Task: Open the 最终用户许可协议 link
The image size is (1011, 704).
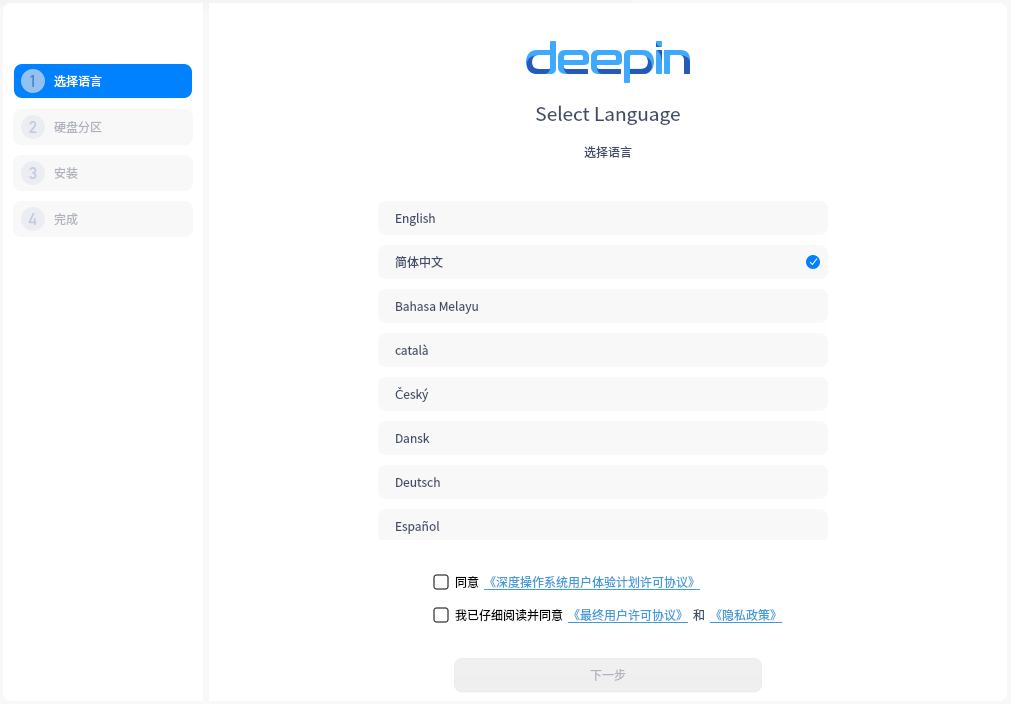Action: coord(628,615)
